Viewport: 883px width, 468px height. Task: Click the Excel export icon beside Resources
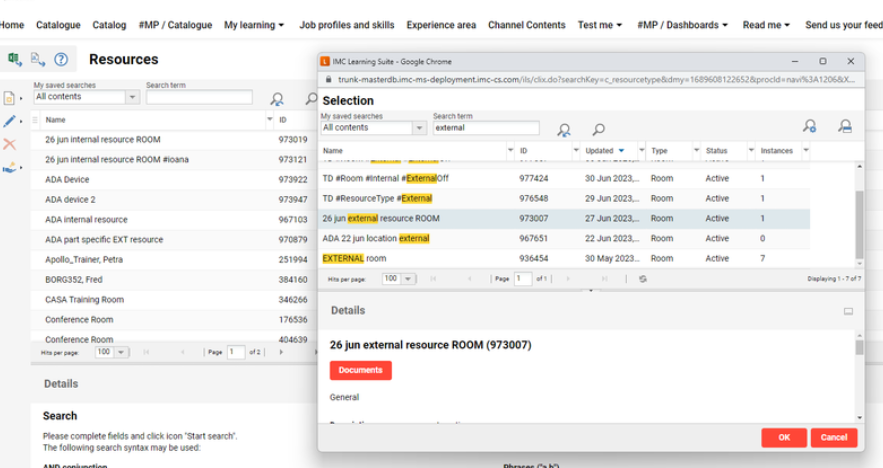15,59
